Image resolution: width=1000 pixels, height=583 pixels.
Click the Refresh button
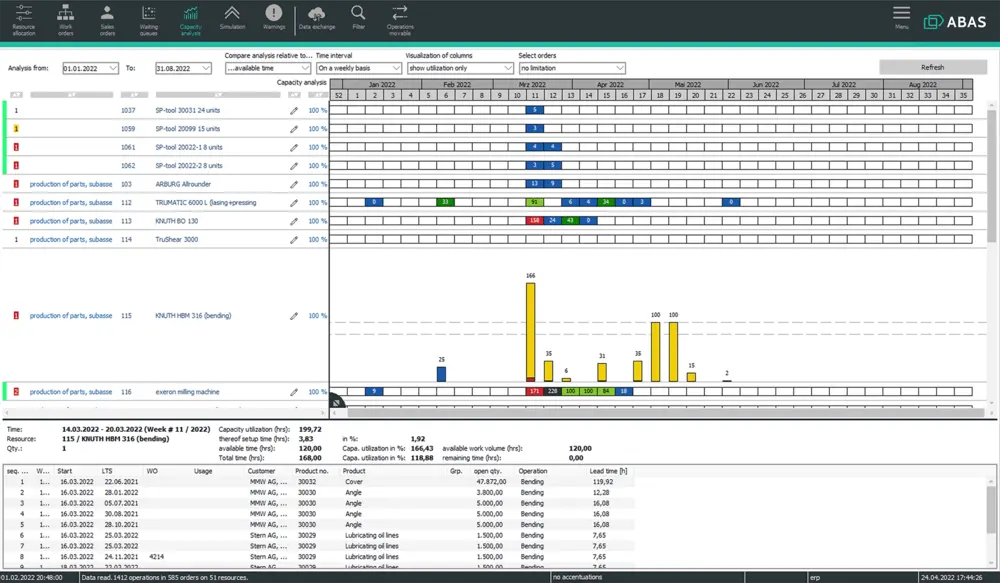[932, 67]
